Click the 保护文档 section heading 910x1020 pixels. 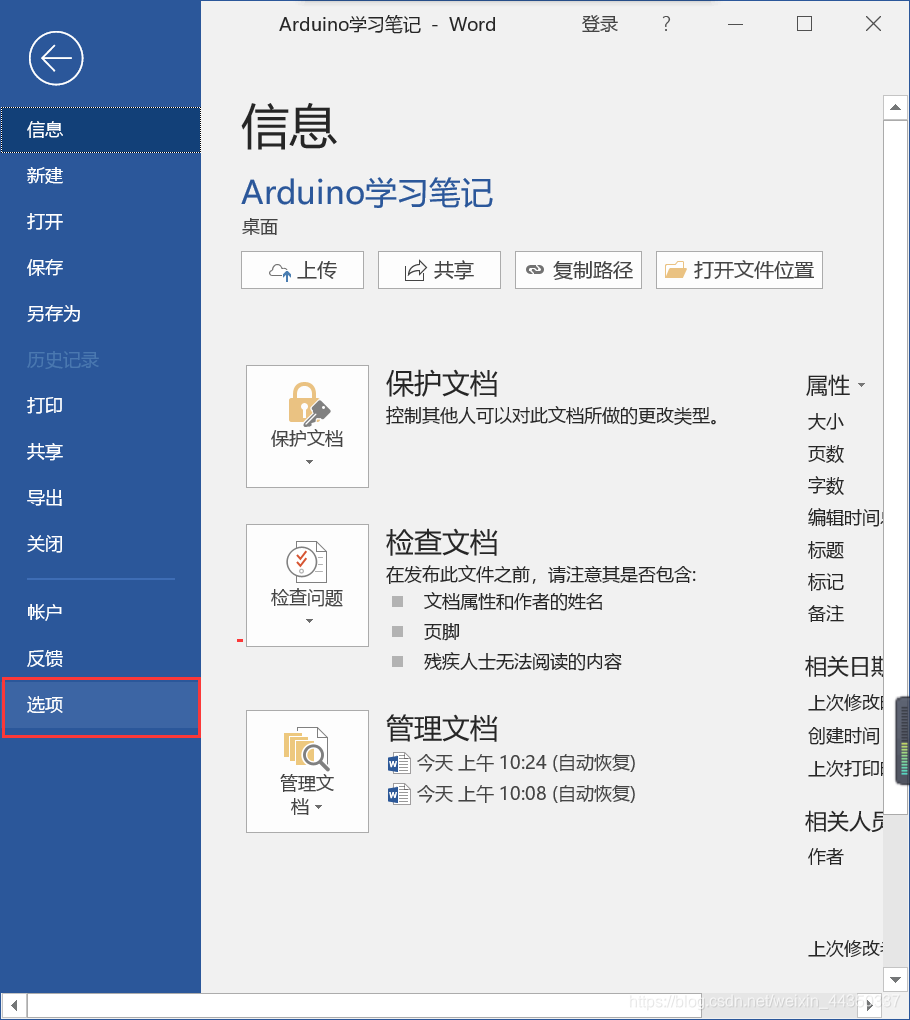pos(442,384)
